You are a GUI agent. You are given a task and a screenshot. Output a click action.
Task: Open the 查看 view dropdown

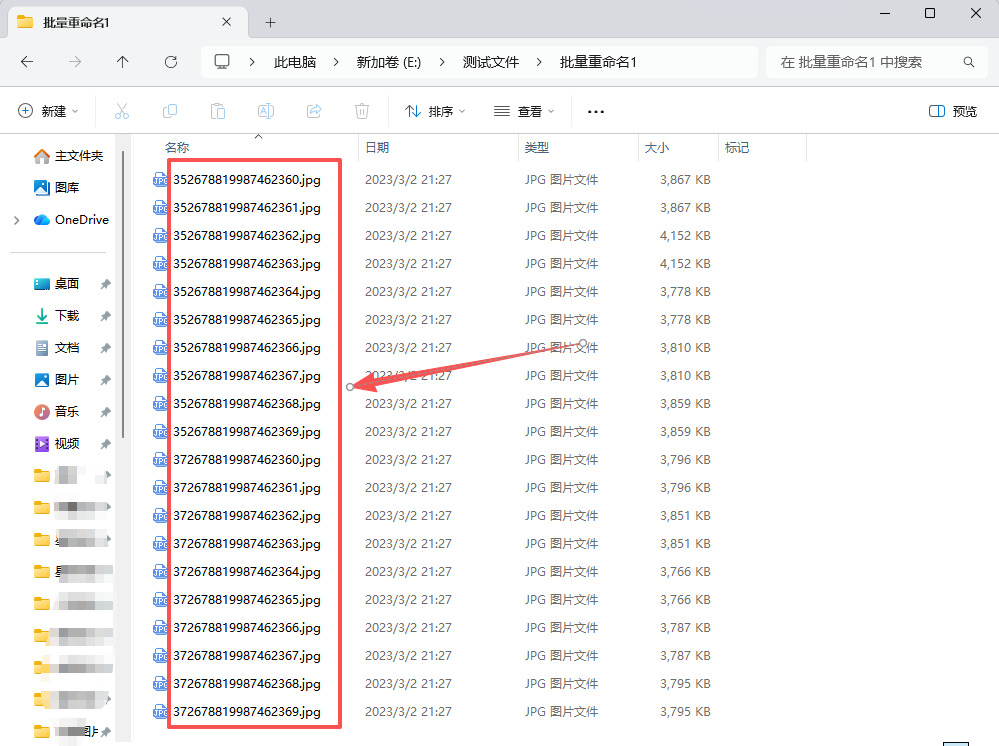524,111
